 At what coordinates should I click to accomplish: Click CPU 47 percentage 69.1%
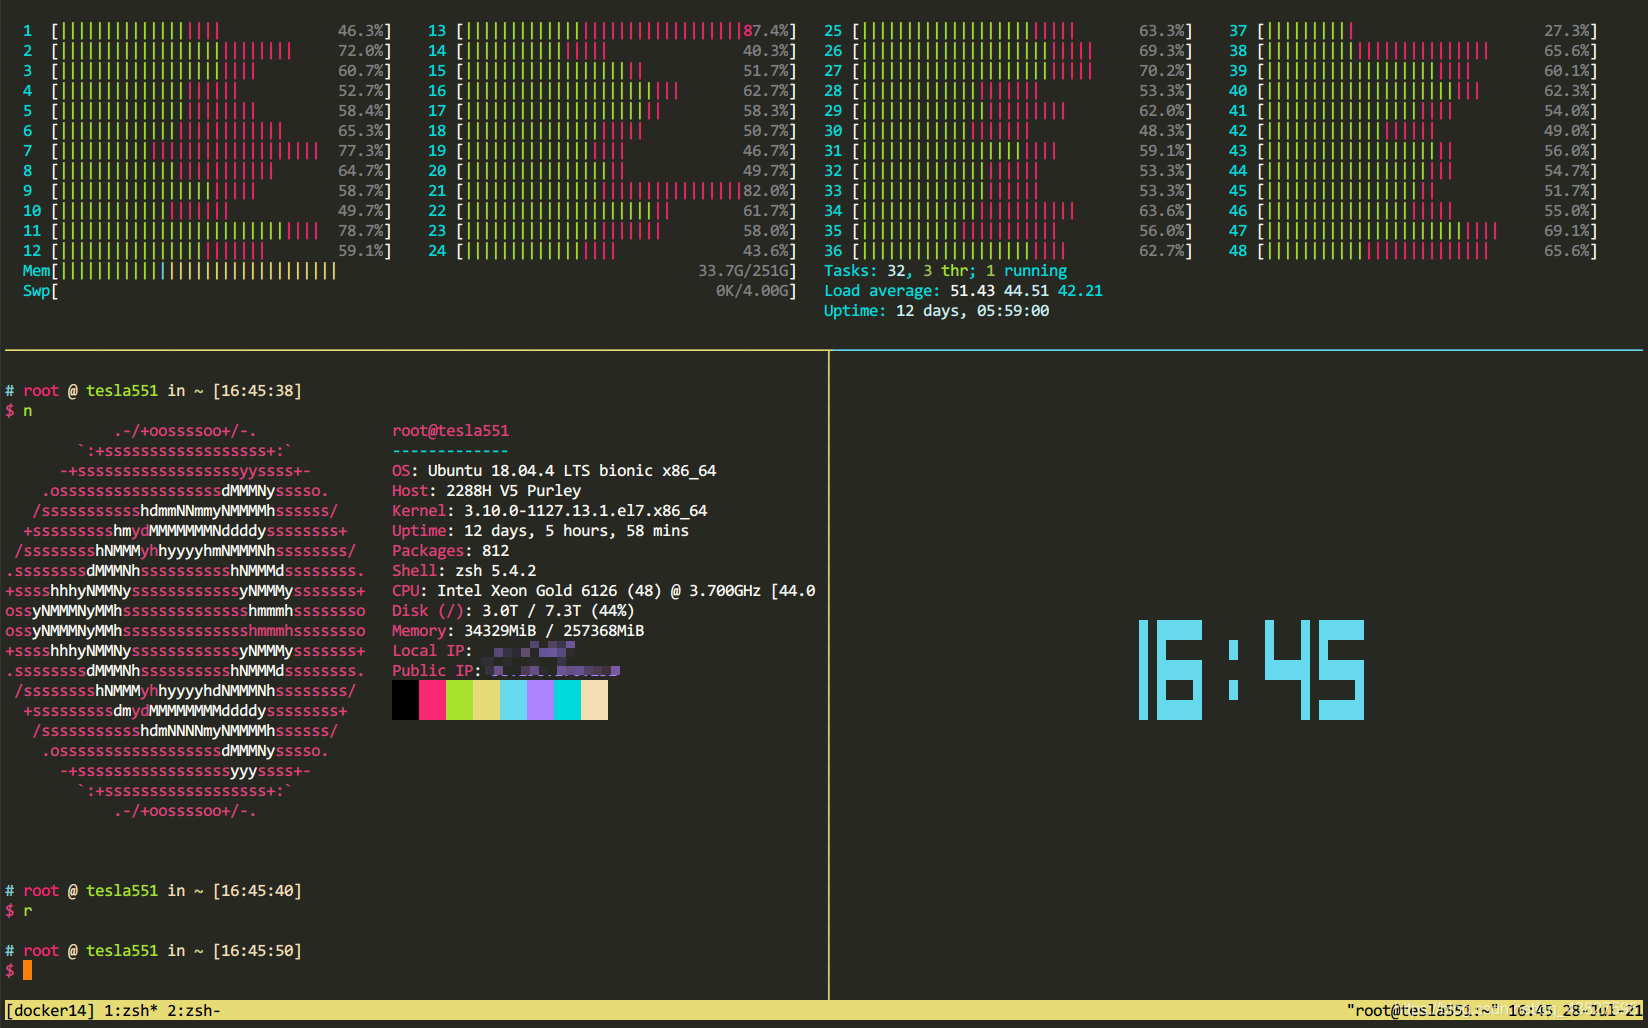[x=1567, y=231]
